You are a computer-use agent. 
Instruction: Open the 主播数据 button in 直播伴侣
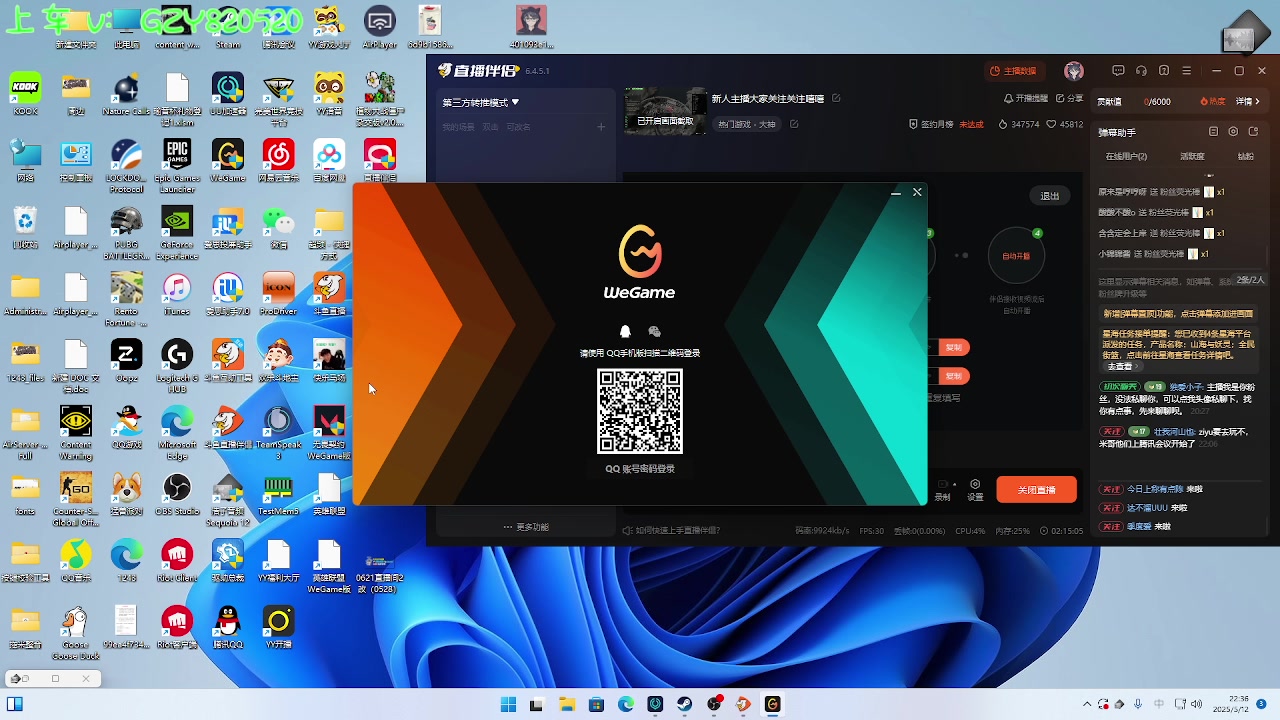(1013, 71)
